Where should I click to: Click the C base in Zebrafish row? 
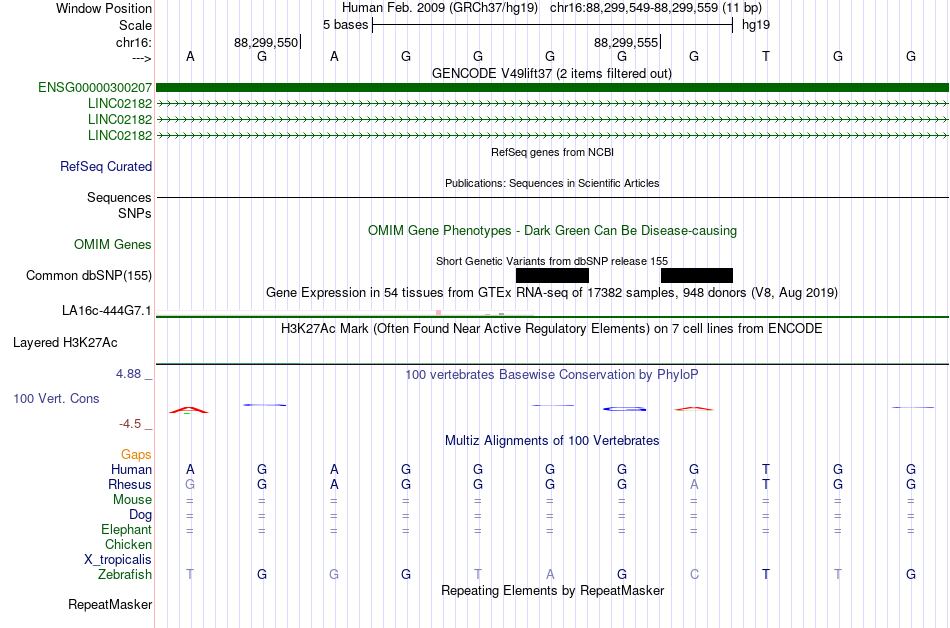[694, 574]
